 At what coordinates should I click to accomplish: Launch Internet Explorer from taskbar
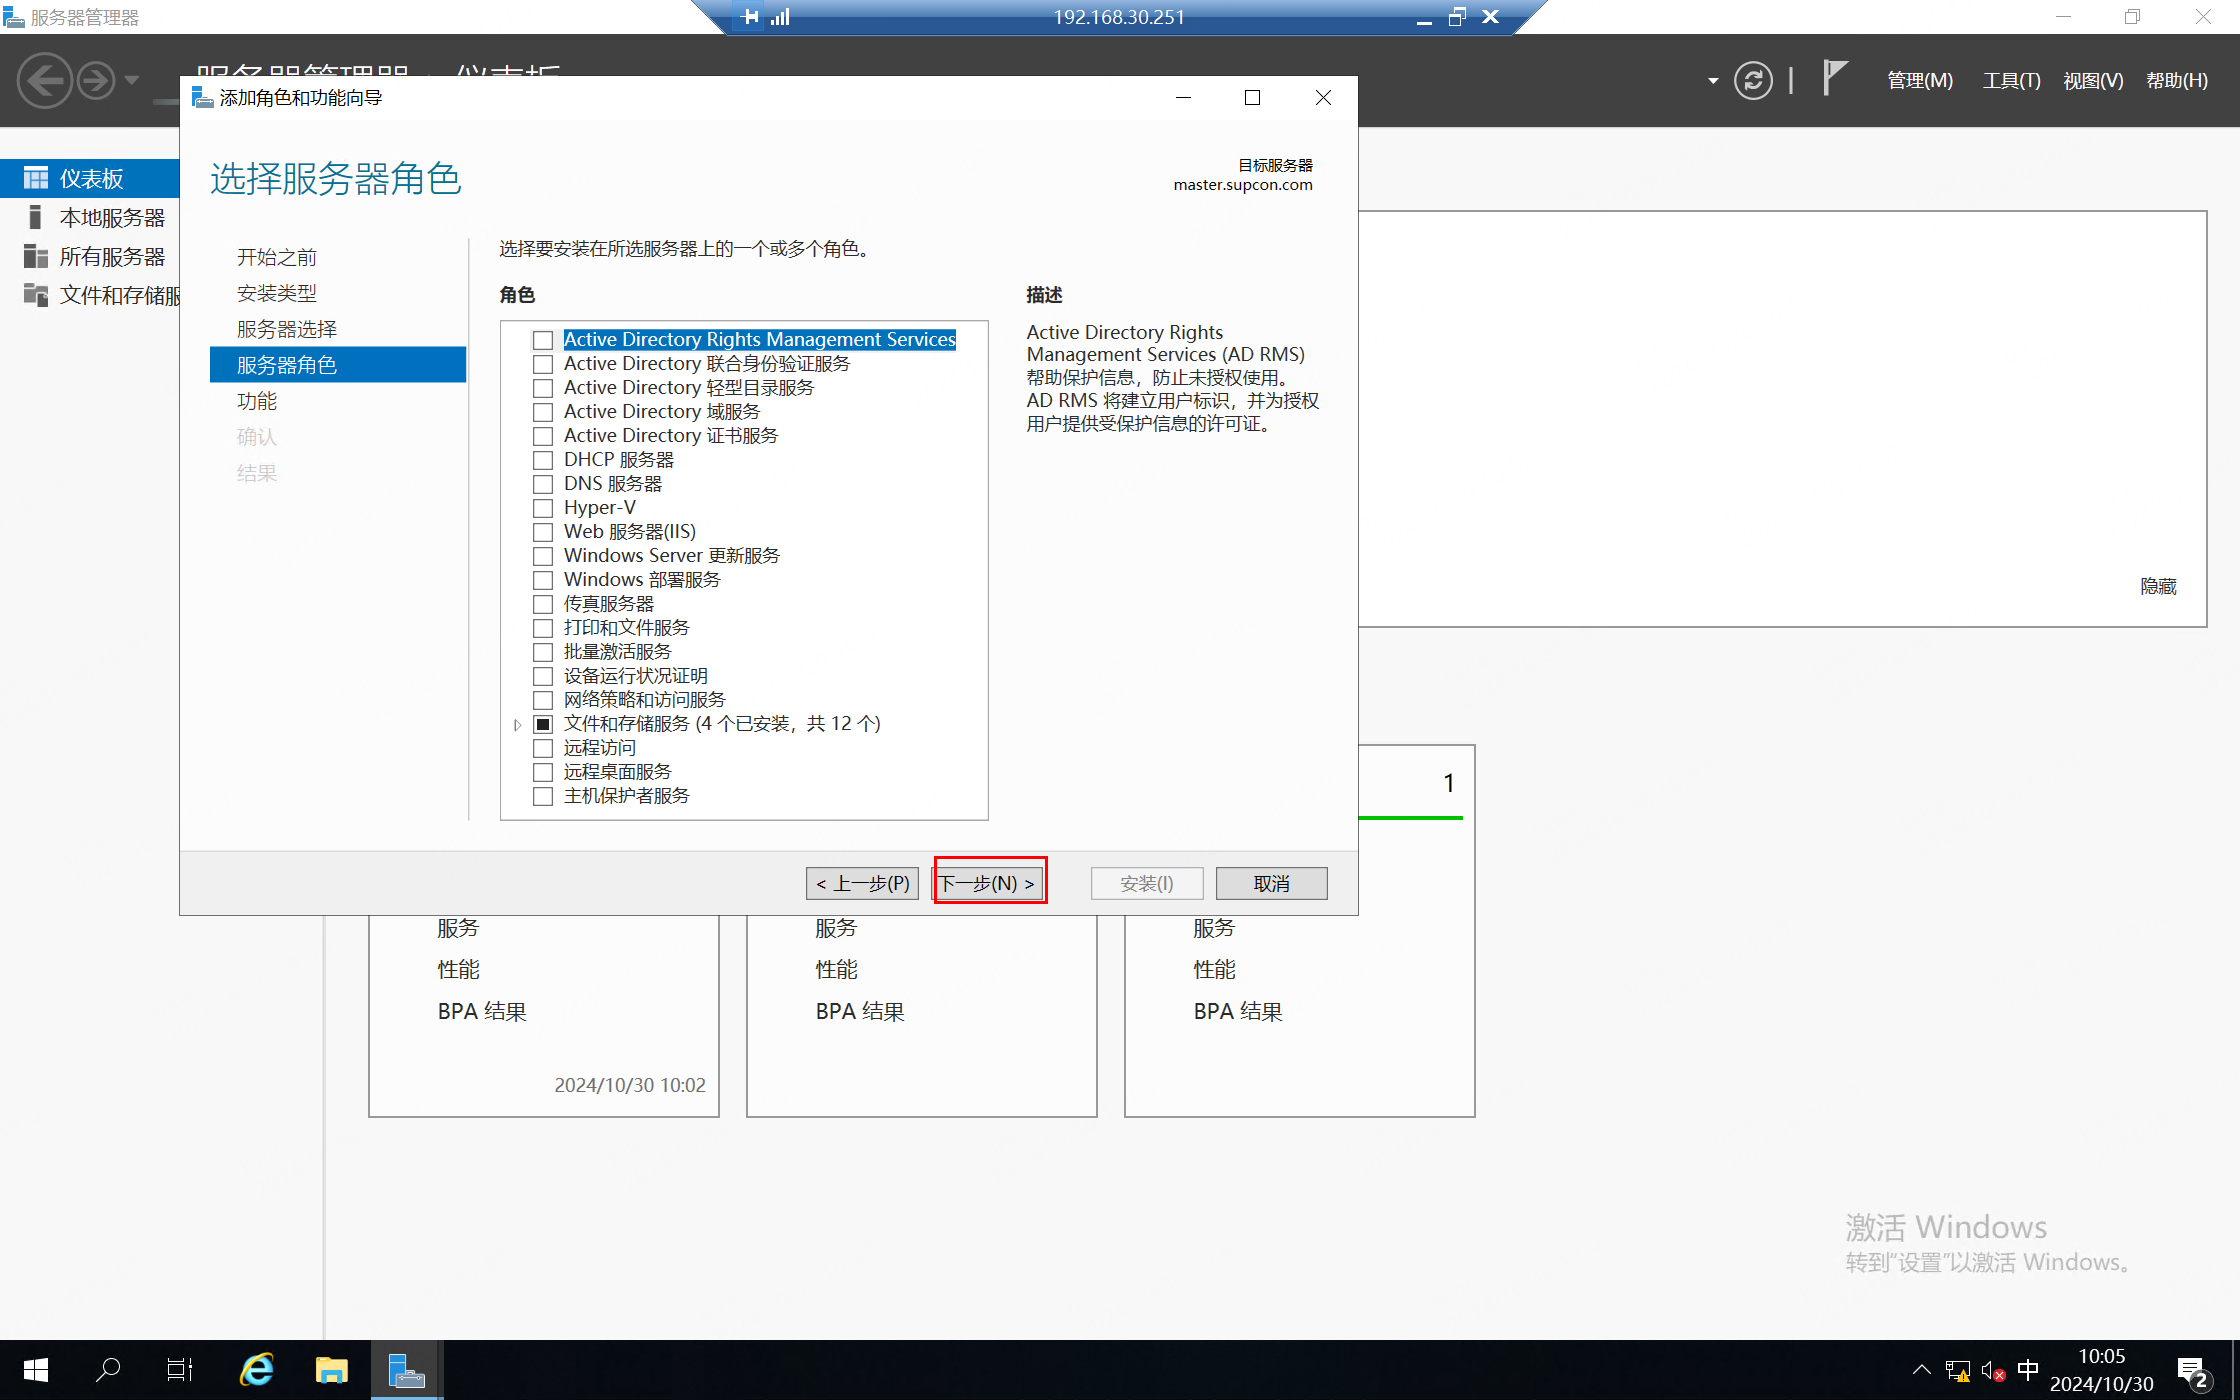(x=257, y=1369)
